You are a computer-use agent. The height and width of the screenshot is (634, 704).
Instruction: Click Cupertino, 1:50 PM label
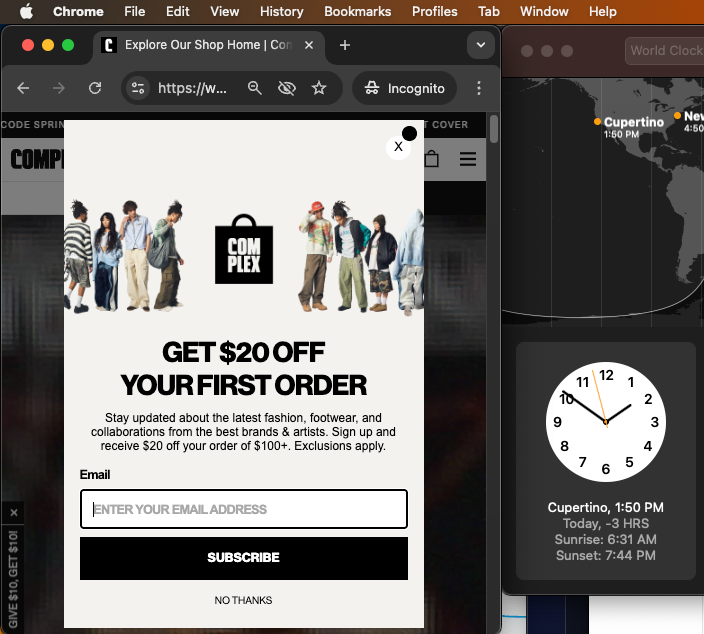click(x=605, y=507)
